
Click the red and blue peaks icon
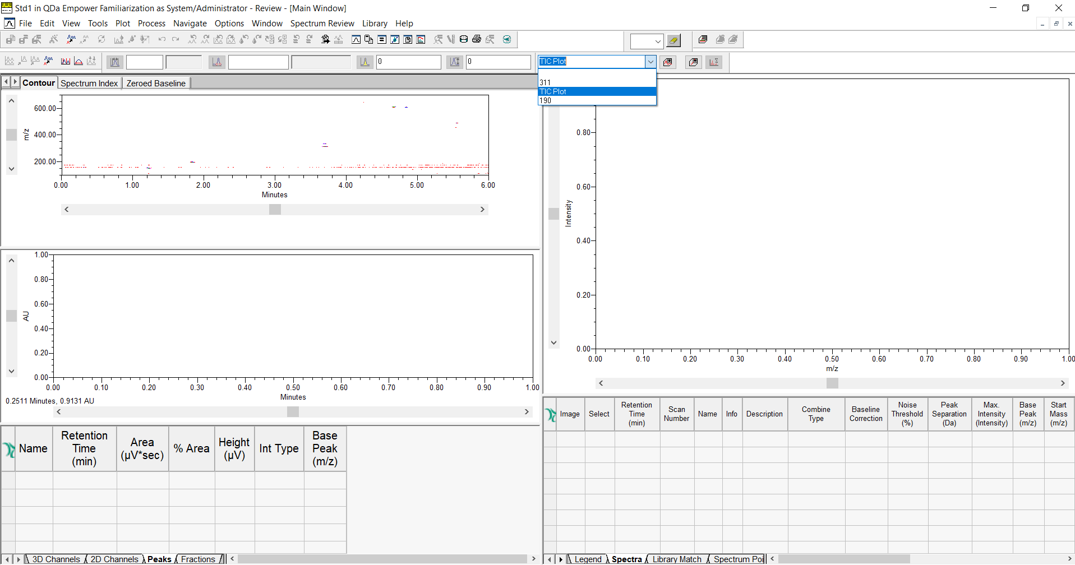point(65,62)
